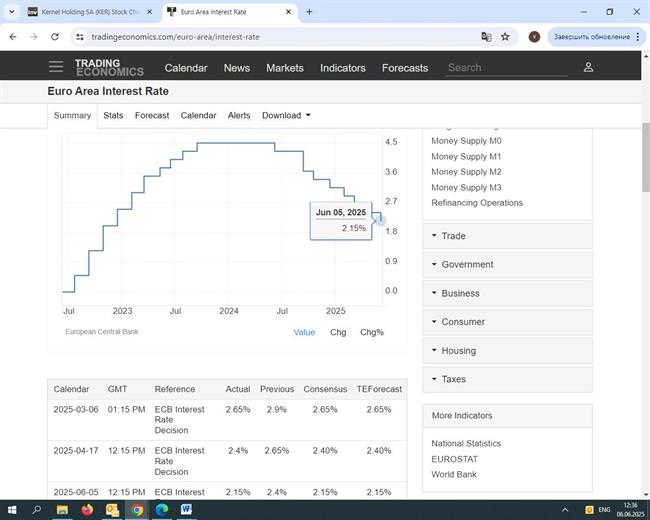This screenshot has height=520, width=650.
Task: Open the user account icon
Action: pyautogui.click(x=588, y=67)
